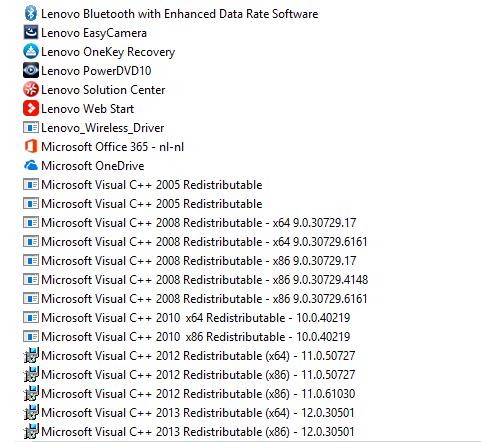This screenshot has height=442, width=481.
Task: Click the Lenovo PowerDVD10 eye icon
Action: click(31, 70)
